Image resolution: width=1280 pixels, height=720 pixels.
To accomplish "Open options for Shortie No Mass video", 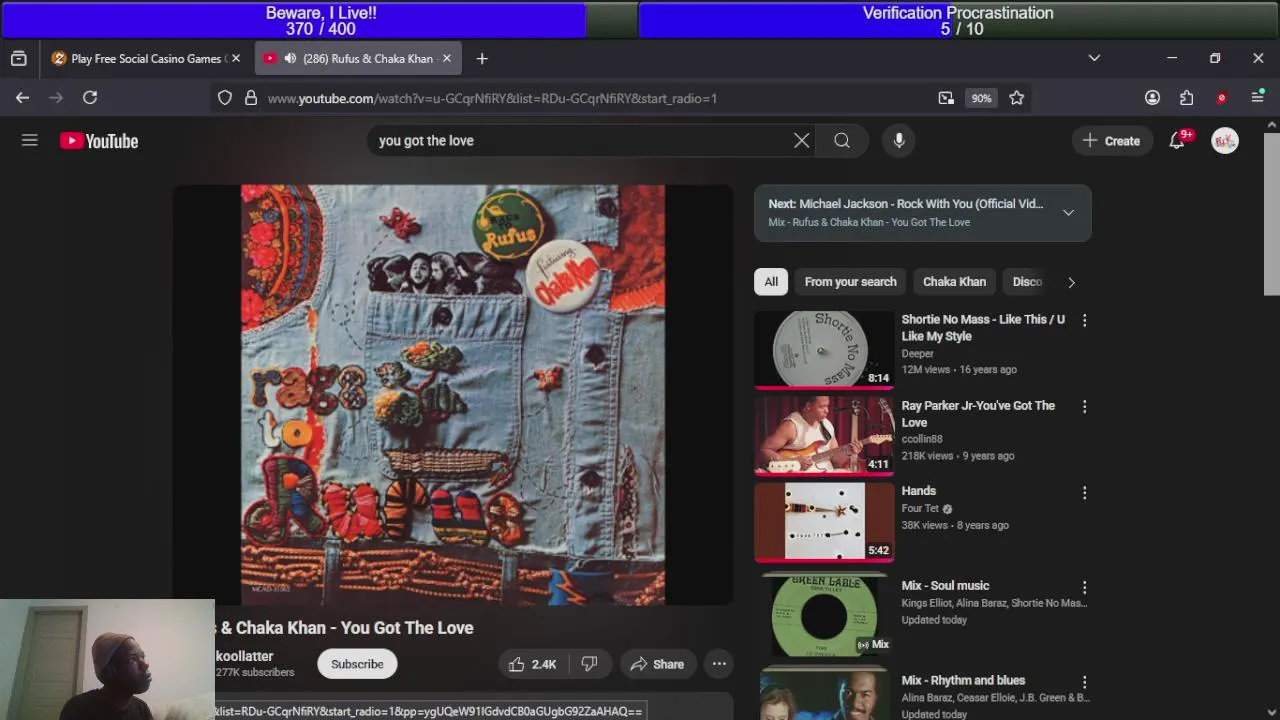I will pyautogui.click(x=1084, y=321).
